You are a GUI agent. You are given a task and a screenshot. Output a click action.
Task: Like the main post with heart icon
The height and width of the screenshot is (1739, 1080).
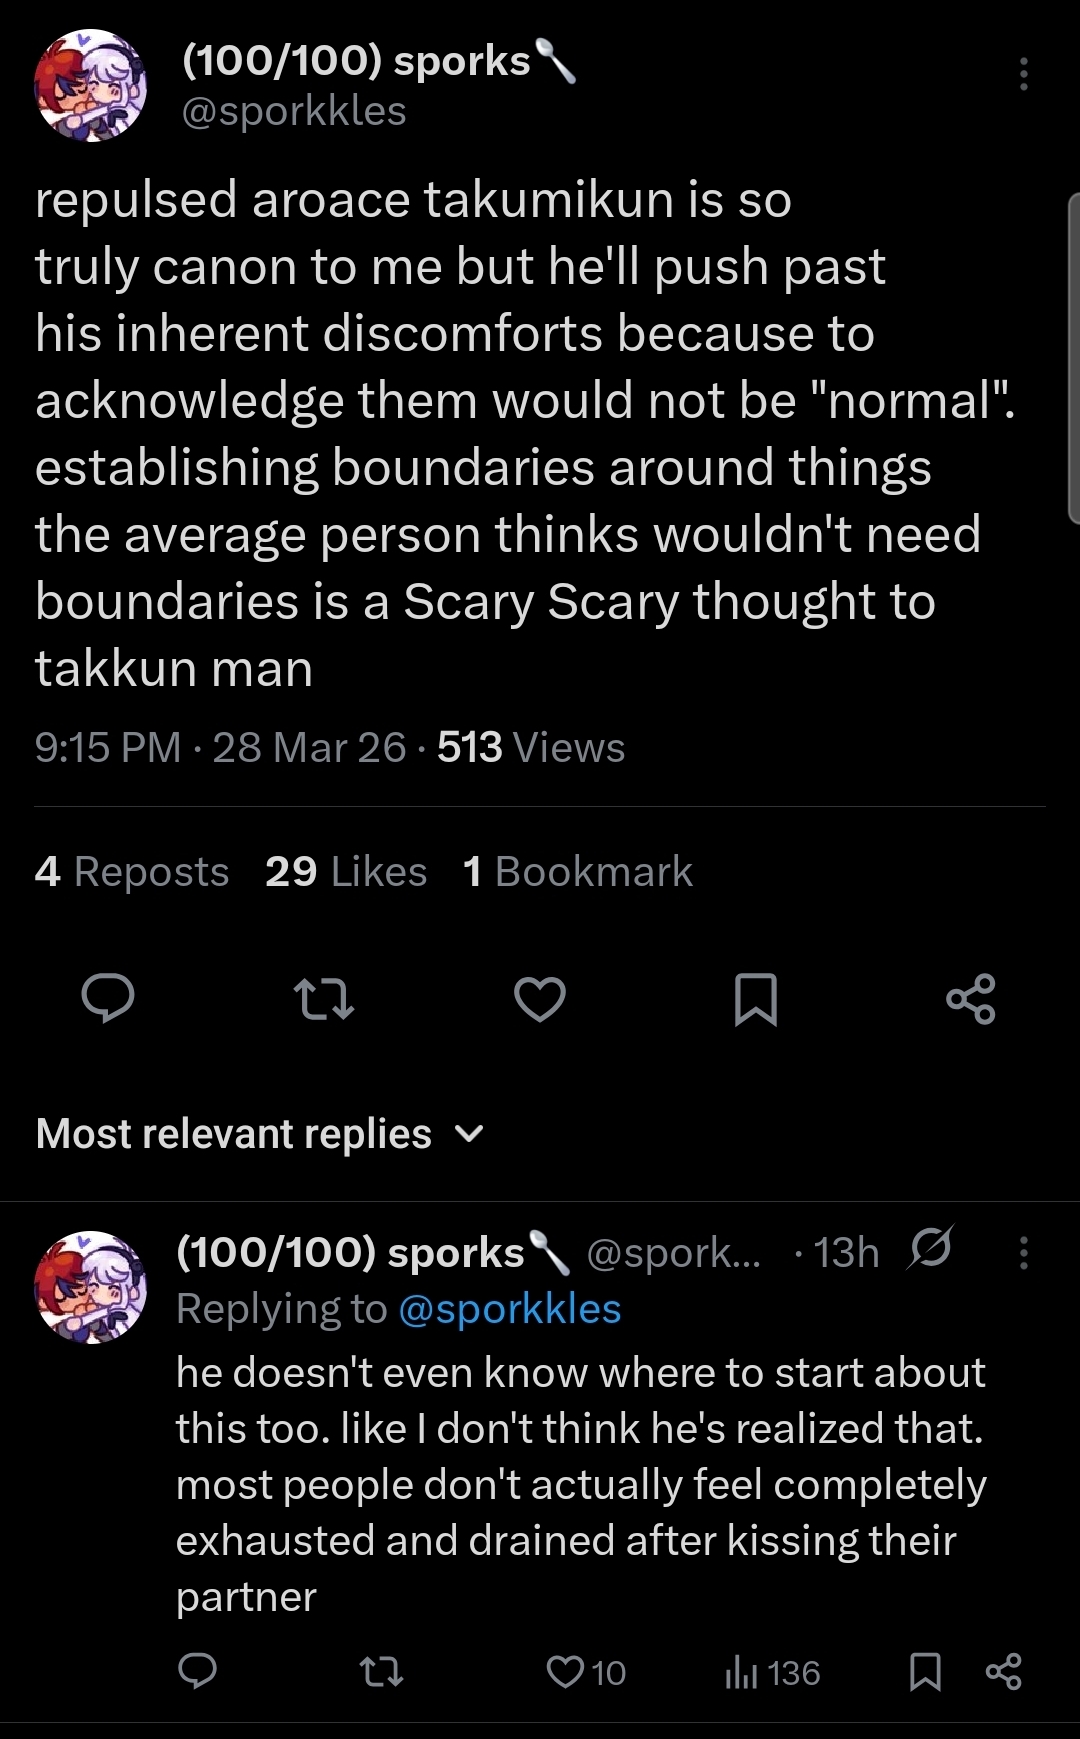[x=540, y=999]
